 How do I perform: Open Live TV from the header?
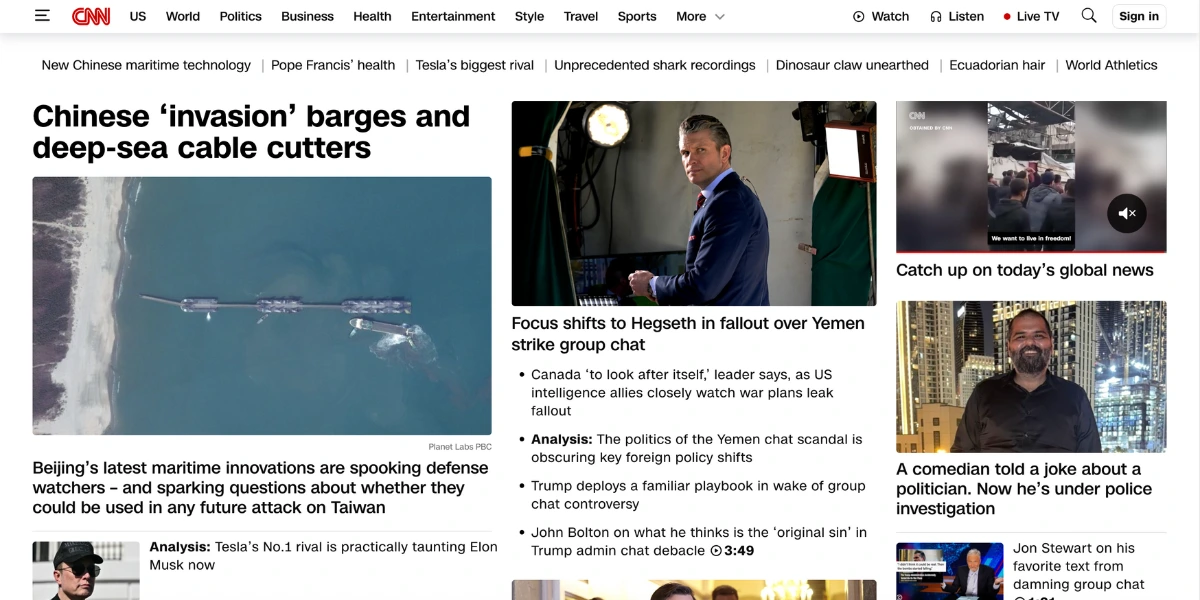click(x=1030, y=16)
